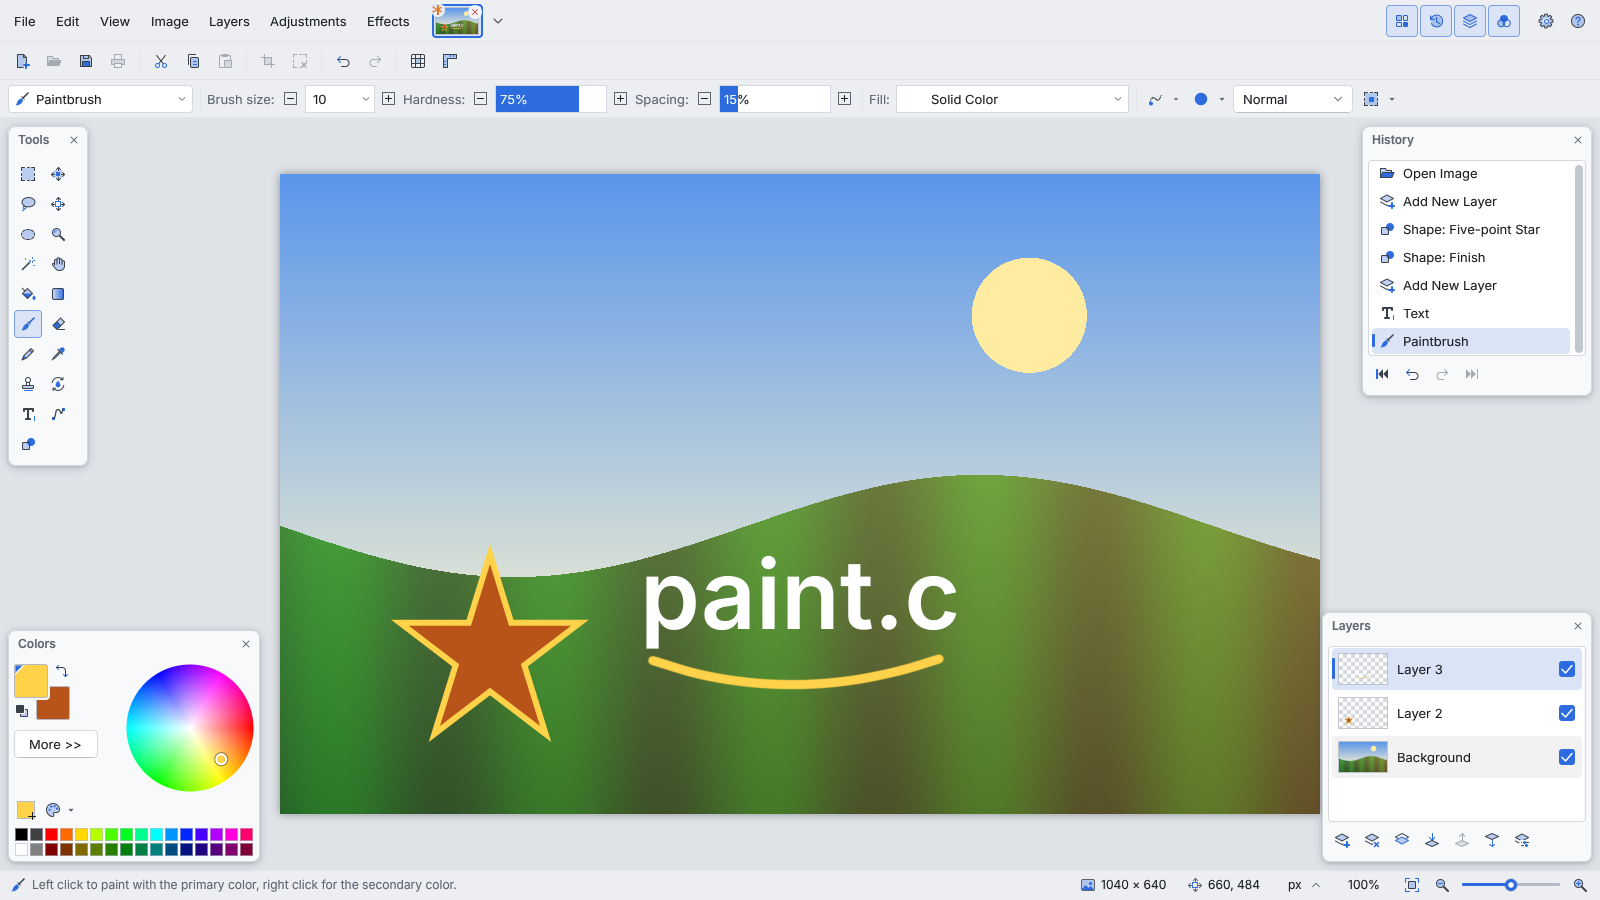Select the Magic Wand tool
This screenshot has height=900, width=1600.
point(28,264)
